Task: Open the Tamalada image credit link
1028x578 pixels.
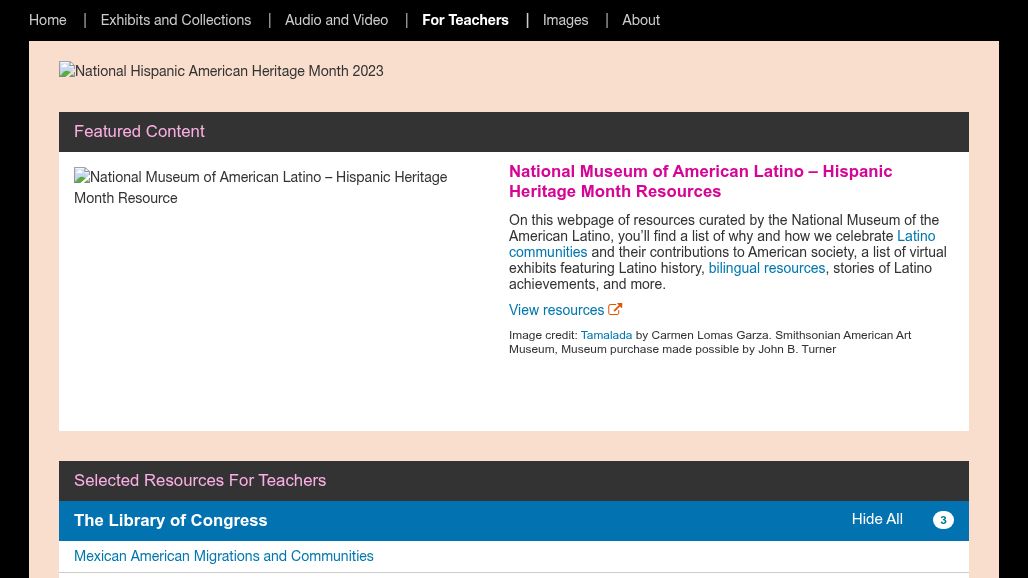Action: click(x=606, y=335)
